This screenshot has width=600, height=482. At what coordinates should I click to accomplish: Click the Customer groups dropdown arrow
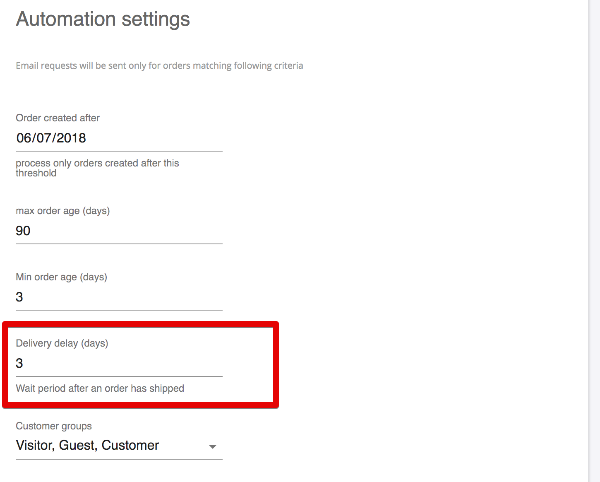[213, 447]
